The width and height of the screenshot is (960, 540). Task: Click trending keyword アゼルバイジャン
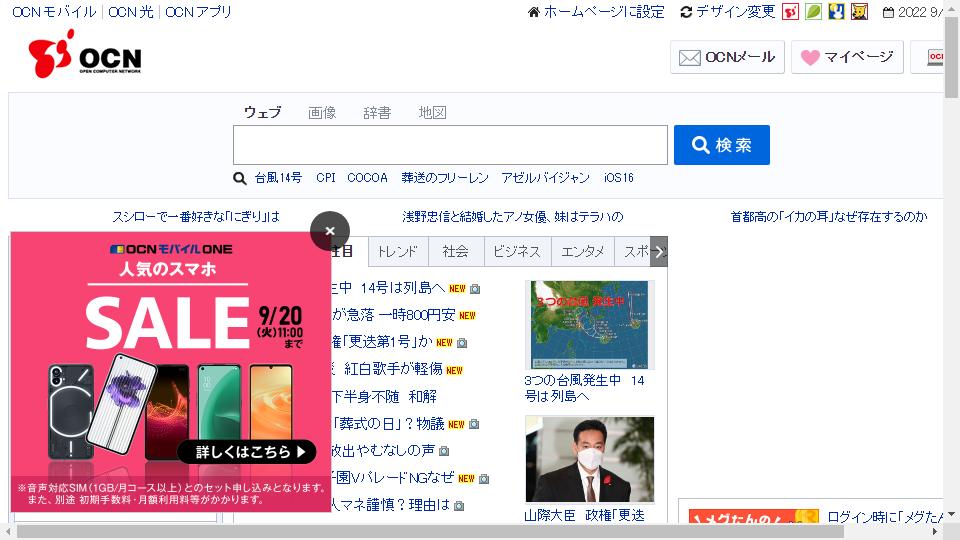point(545,178)
